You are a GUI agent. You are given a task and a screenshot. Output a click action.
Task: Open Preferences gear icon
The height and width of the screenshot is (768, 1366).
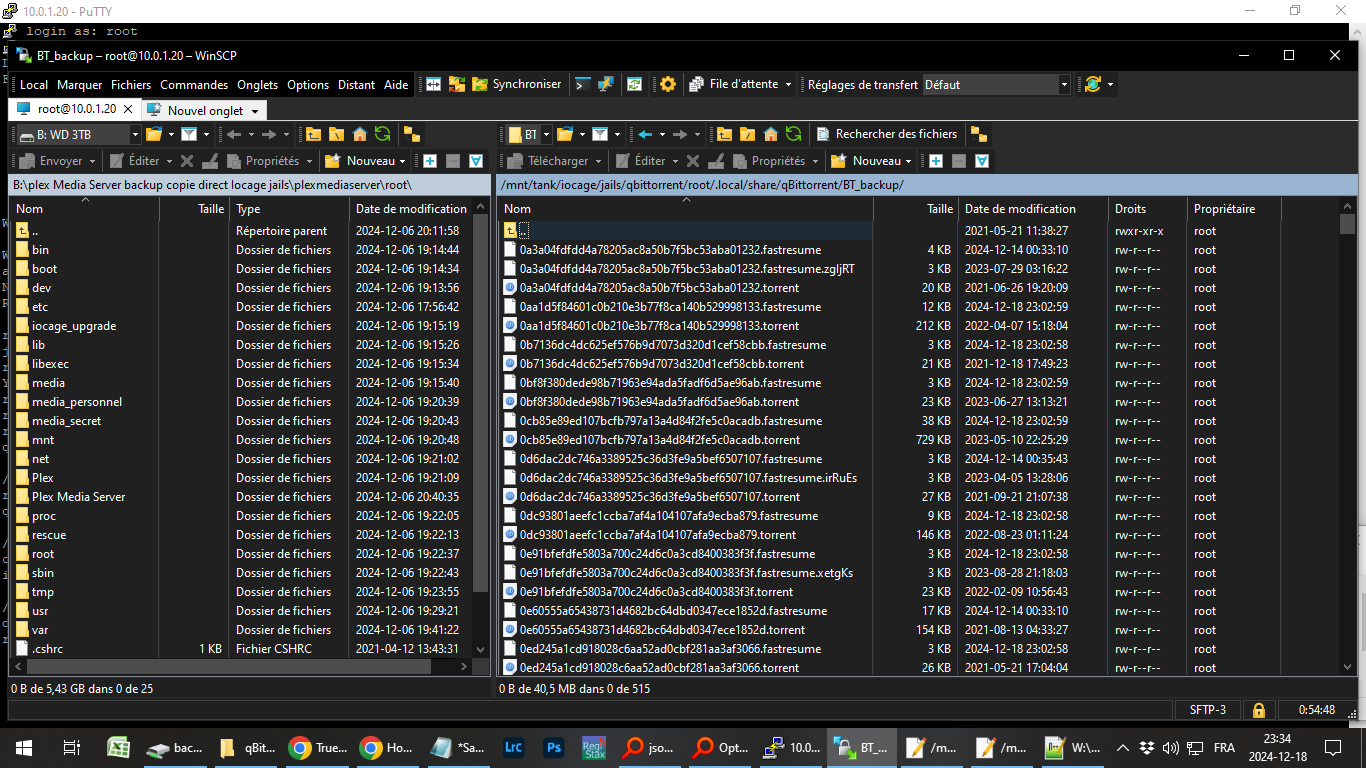pyautogui.click(x=668, y=85)
